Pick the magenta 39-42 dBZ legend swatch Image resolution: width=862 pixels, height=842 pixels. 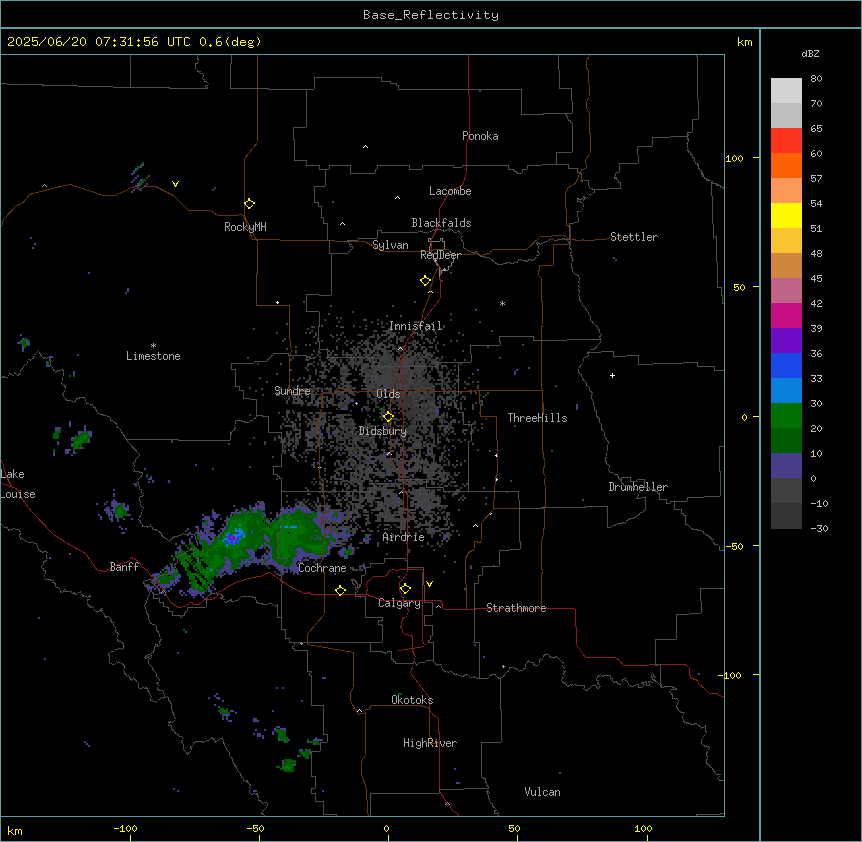click(x=786, y=315)
